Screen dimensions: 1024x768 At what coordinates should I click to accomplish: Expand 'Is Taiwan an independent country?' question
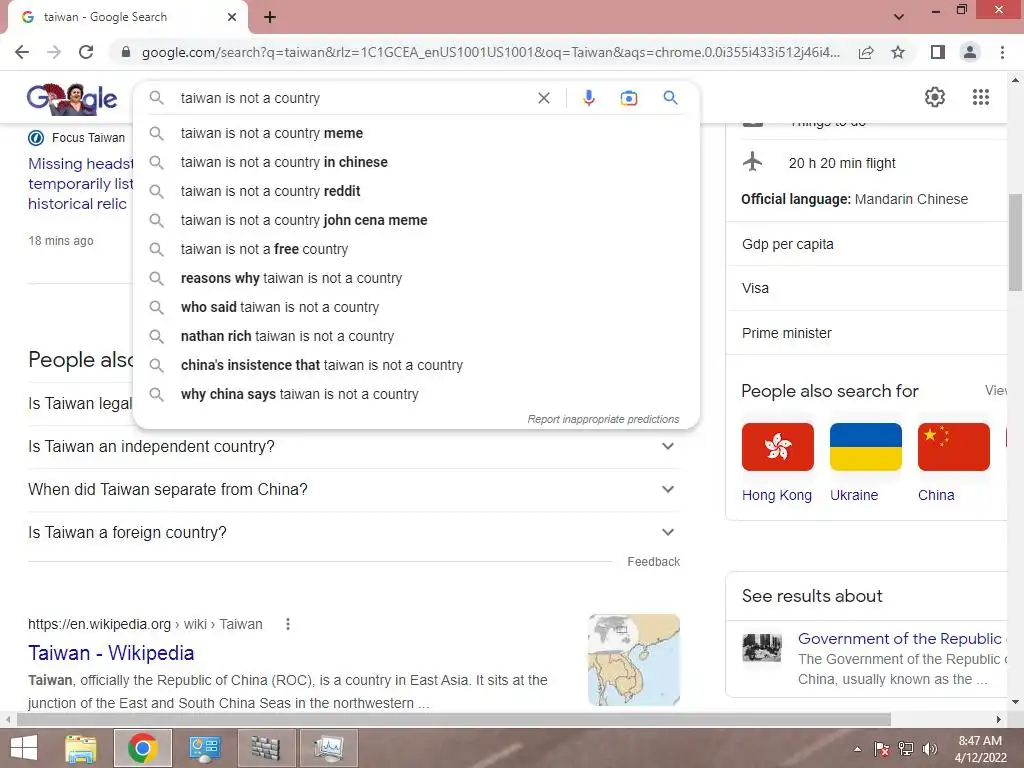(353, 447)
